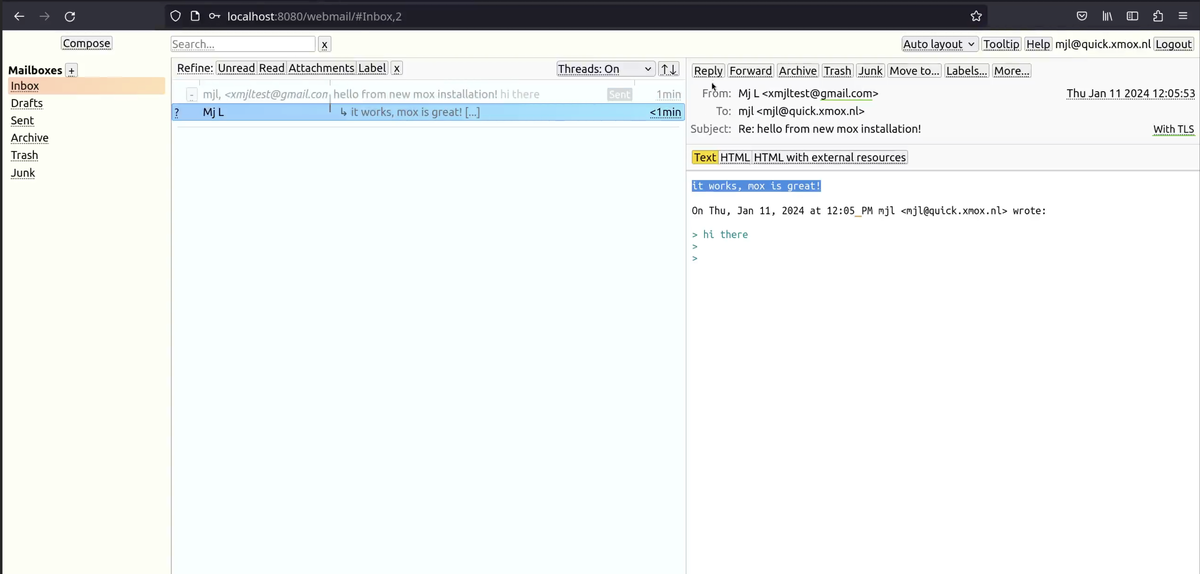Filter message list by Unread
This screenshot has height=574, width=1200.
[236, 69]
